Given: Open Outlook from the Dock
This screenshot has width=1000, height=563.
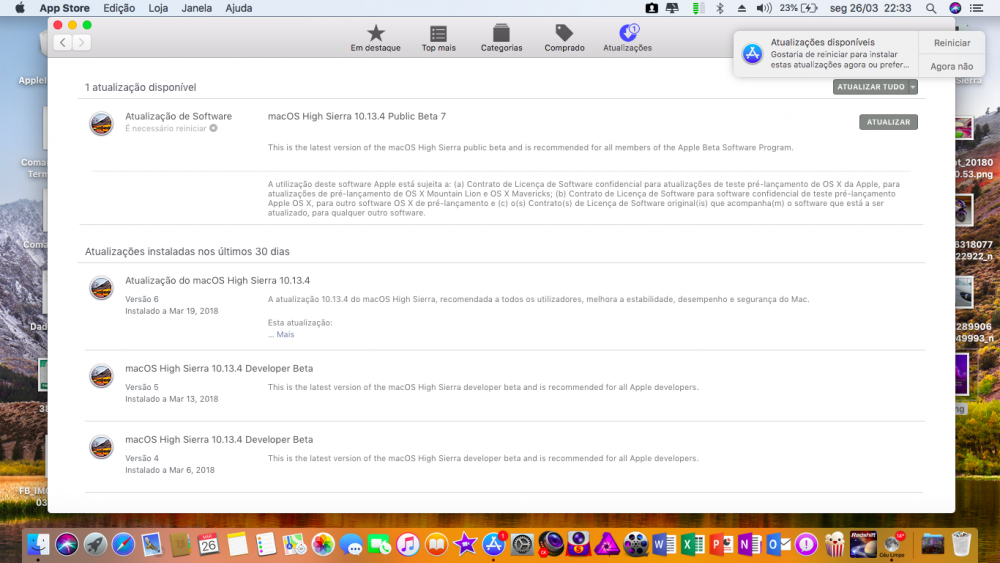Looking at the screenshot, I should 778,545.
